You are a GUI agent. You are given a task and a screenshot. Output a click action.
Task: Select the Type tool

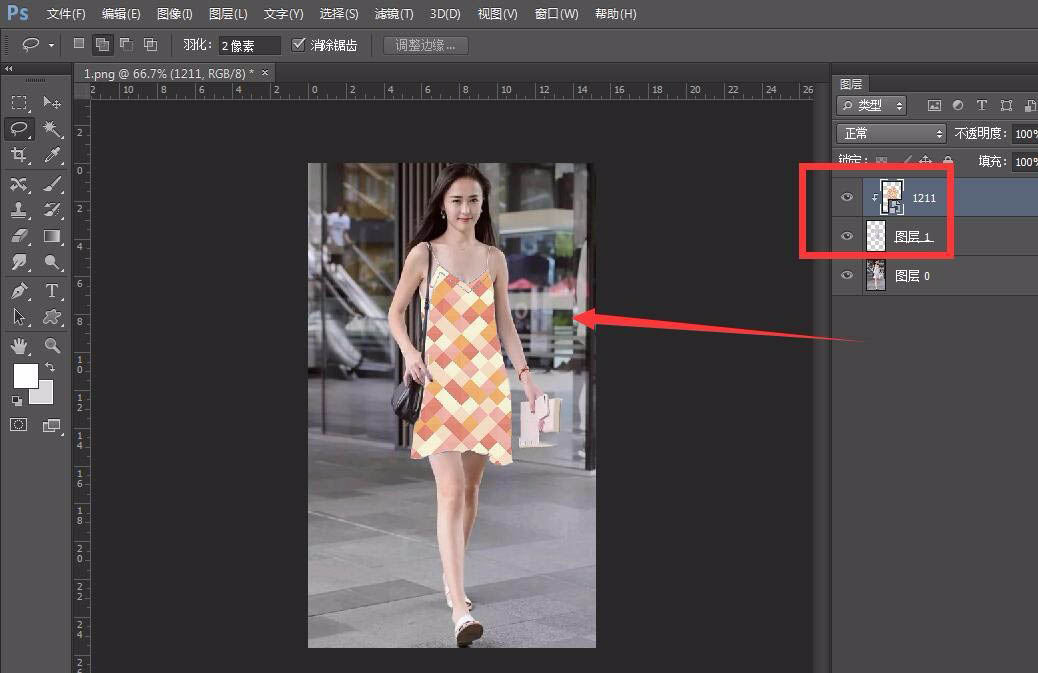click(x=52, y=291)
